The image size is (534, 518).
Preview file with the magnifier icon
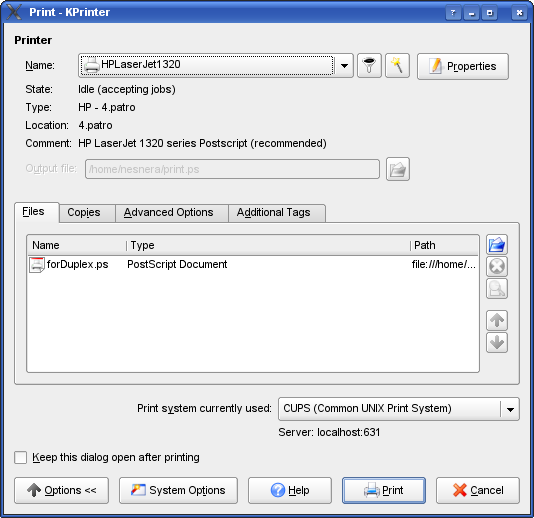497,288
